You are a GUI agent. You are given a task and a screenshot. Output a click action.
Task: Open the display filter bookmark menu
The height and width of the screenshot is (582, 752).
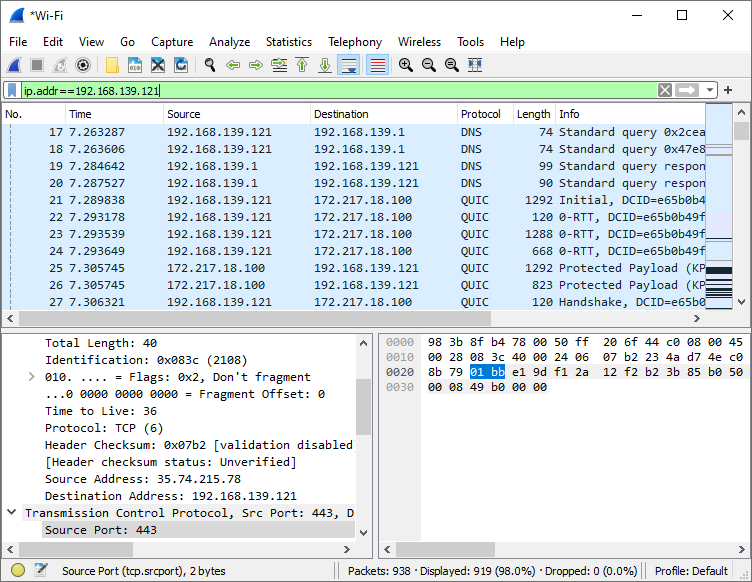(11, 90)
